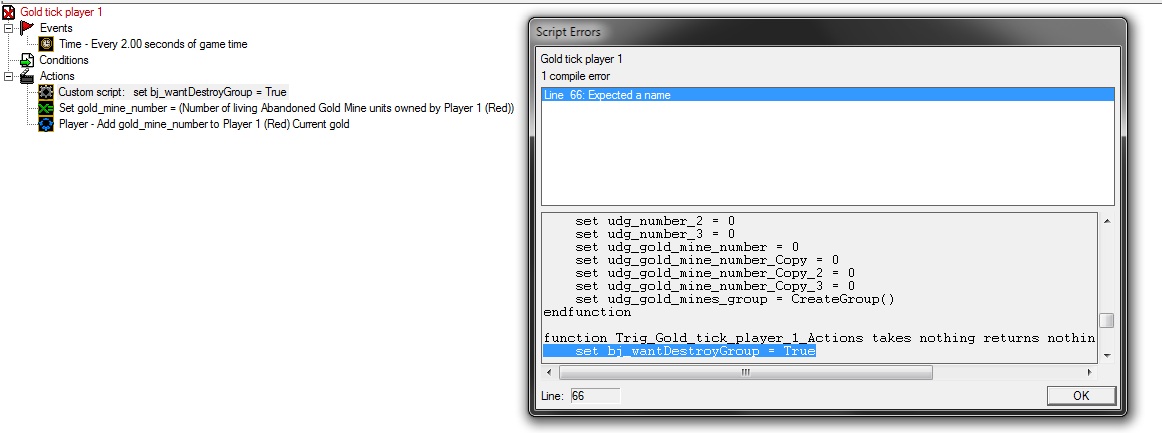Click the code pane's vertical scroll up arrow
Screen dimensions: 1162x433
[x=1106, y=220]
